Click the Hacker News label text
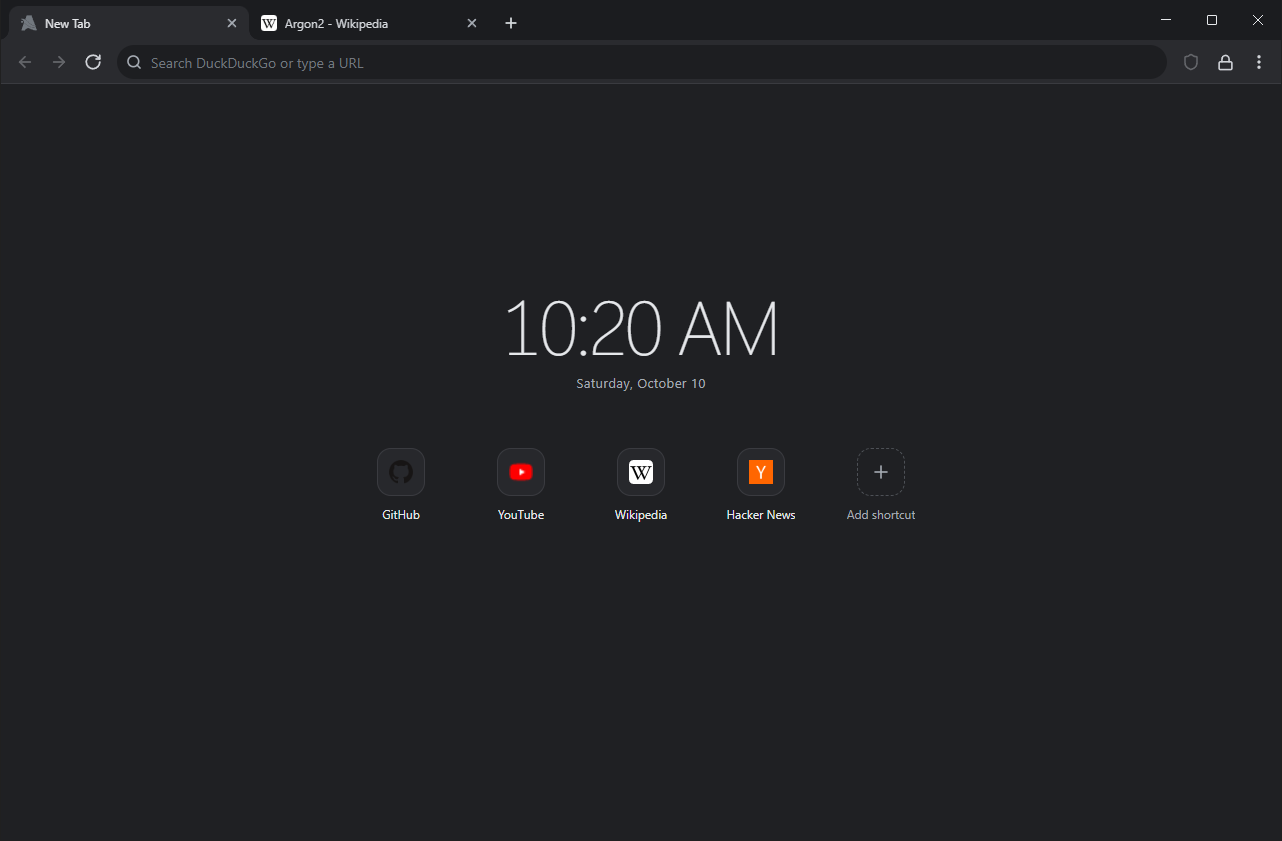1282x841 pixels. pos(761,515)
